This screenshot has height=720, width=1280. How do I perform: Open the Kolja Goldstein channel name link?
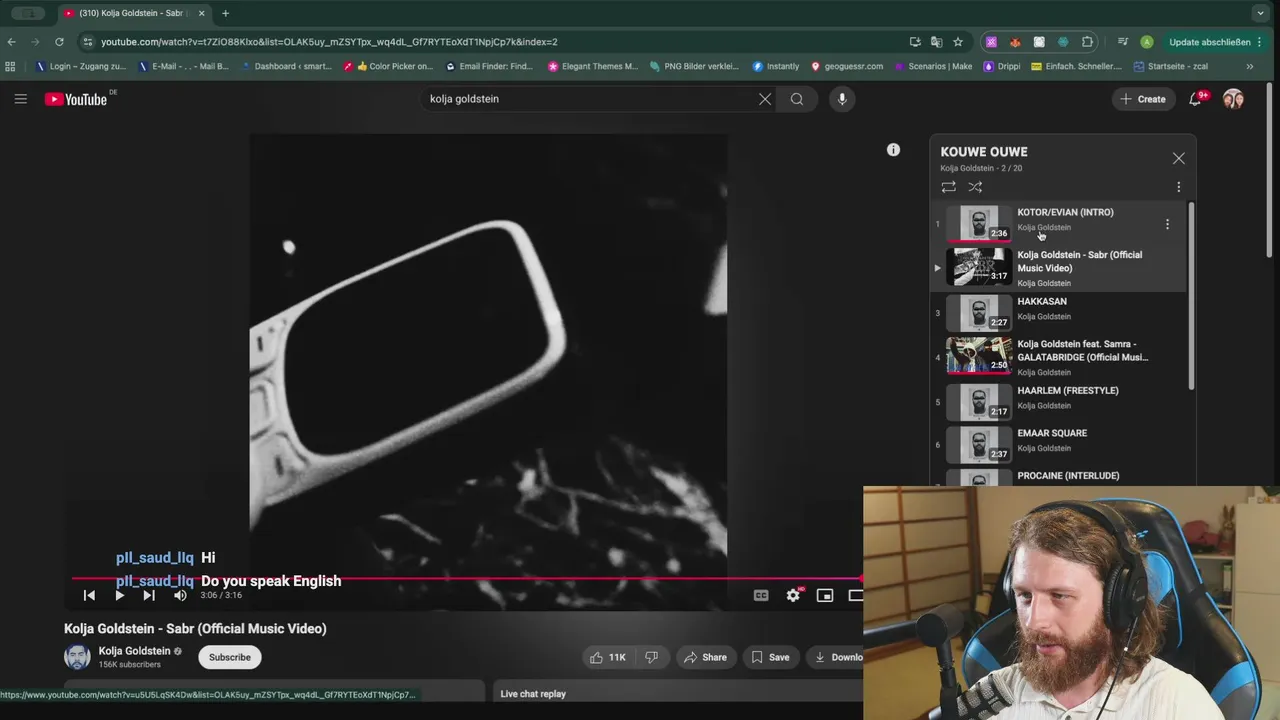click(x=134, y=651)
